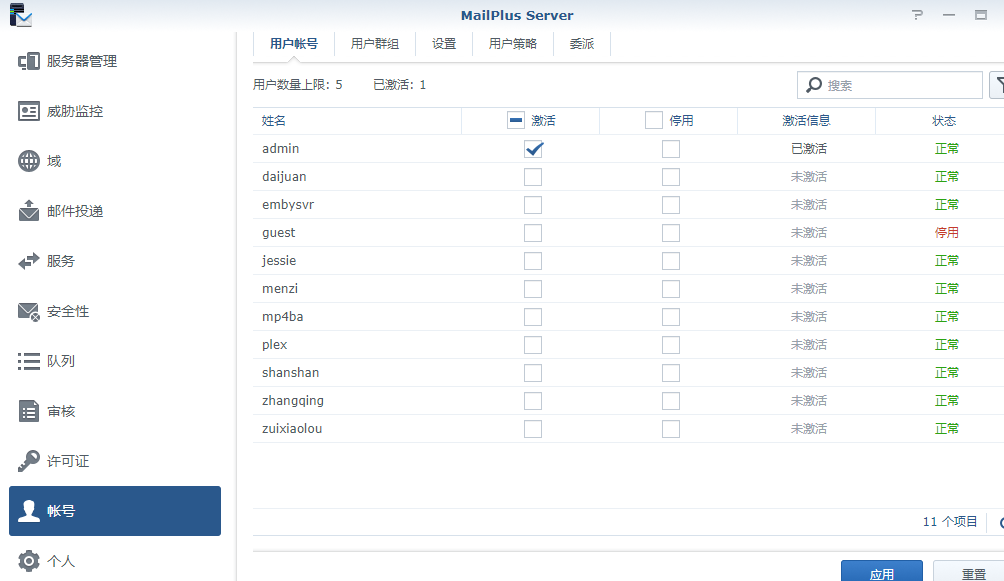Toggle the 激活 column header checkbox

pos(514,120)
